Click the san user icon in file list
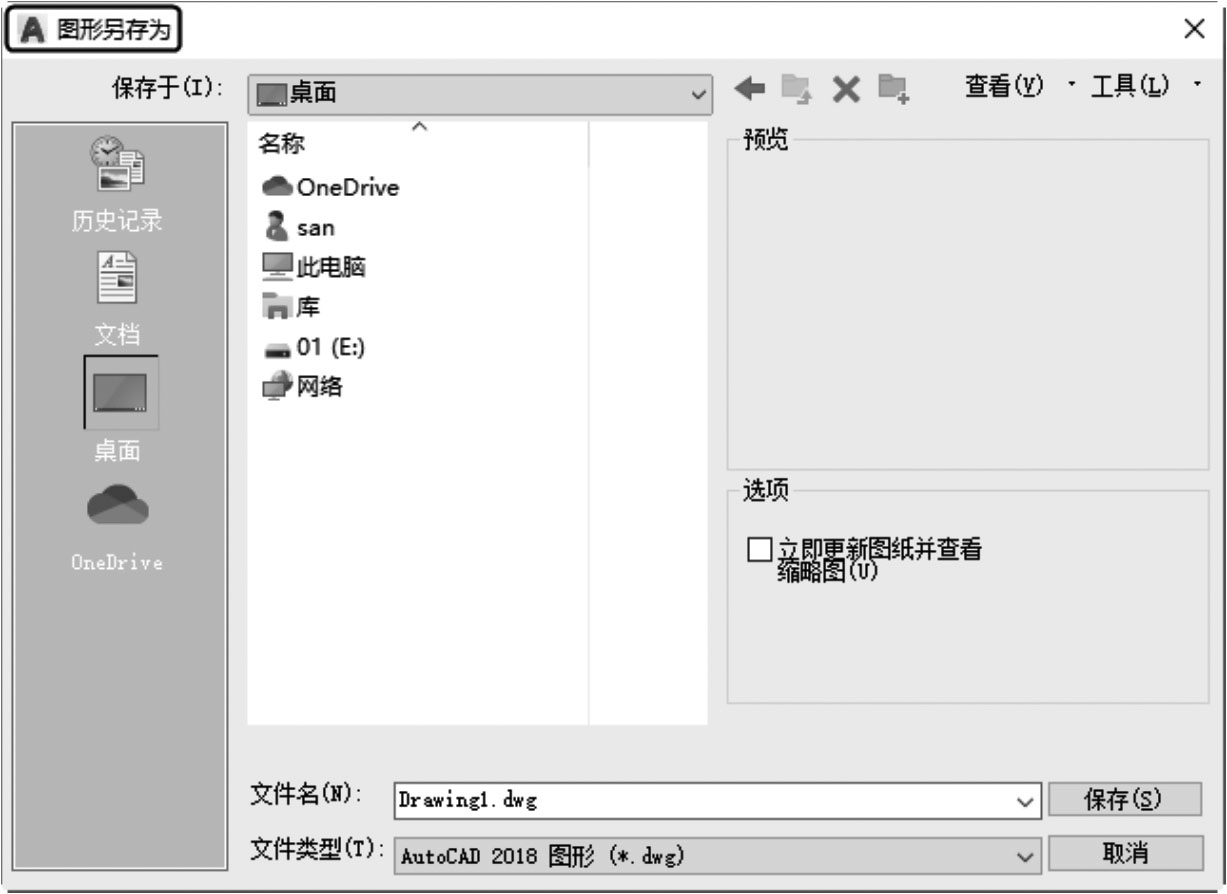Viewport: 1227px width, 894px height. (277, 227)
